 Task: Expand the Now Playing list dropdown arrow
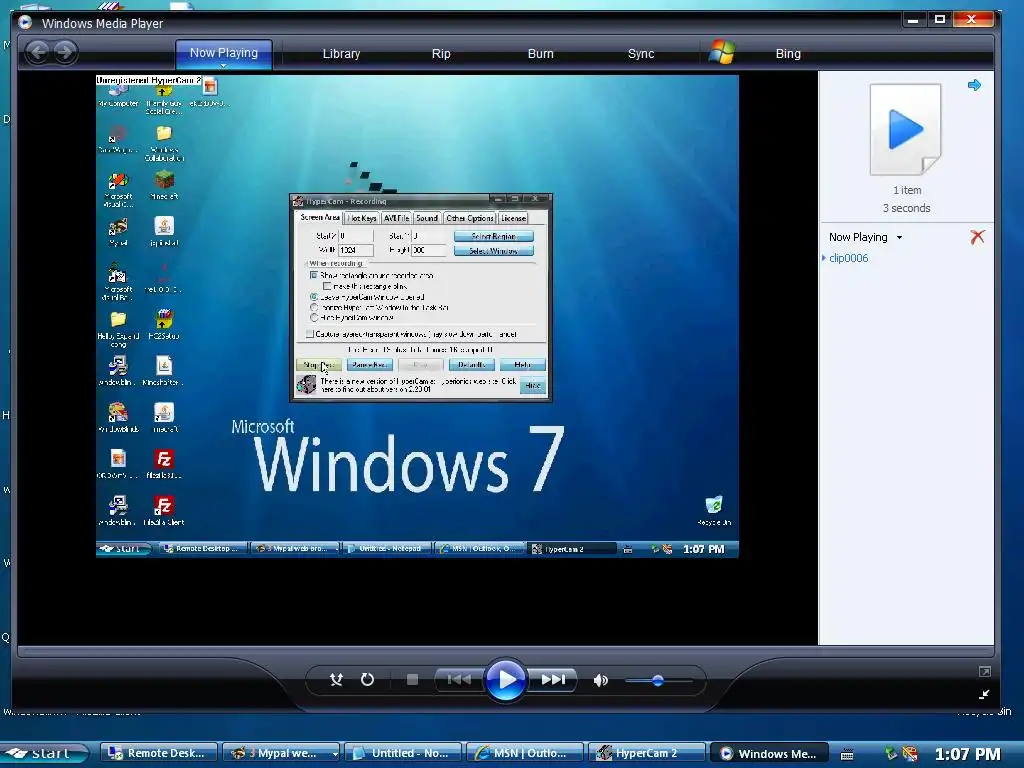[899, 238]
